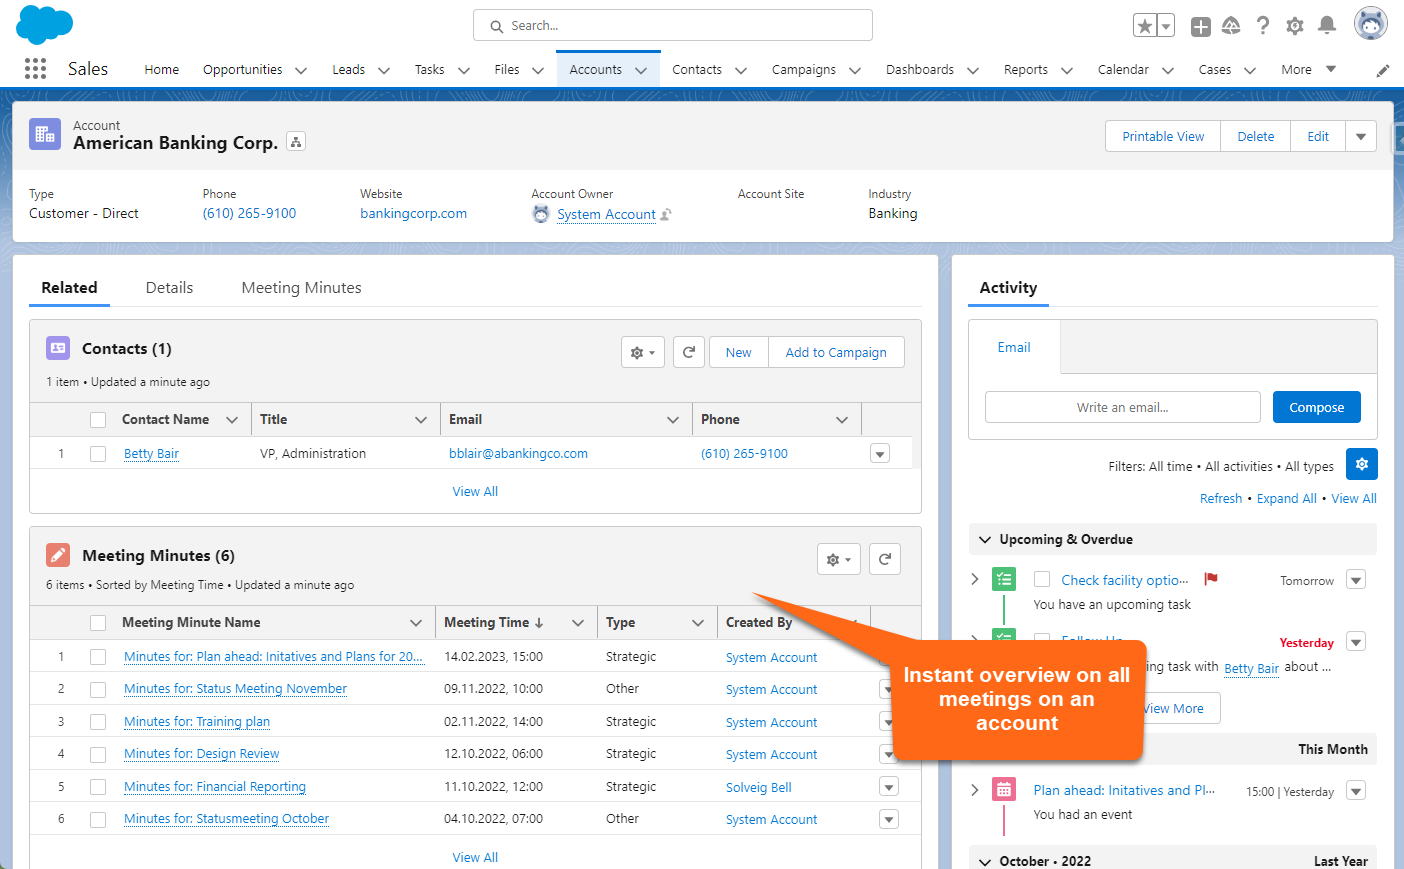The width and height of the screenshot is (1404, 869).
Task: Open the Setup gear icon
Action: coord(1295,26)
